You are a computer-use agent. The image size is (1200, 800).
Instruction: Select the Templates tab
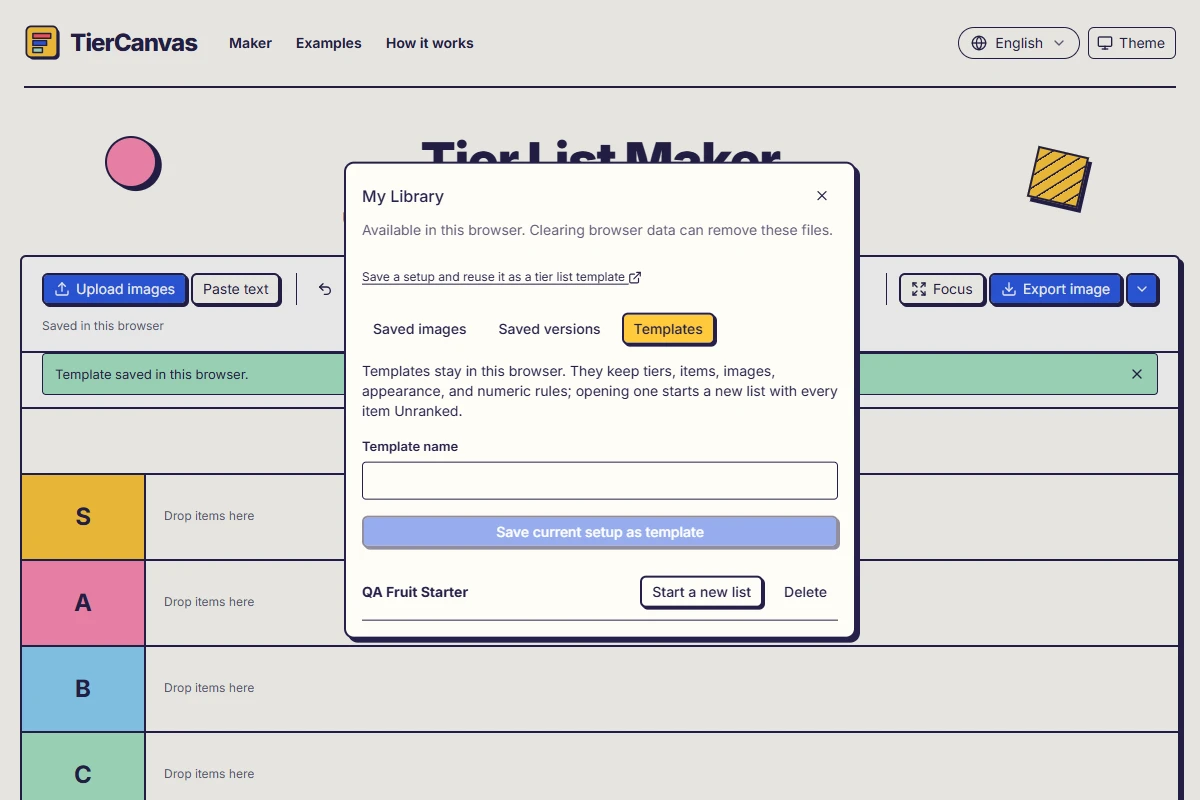(x=668, y=329)
